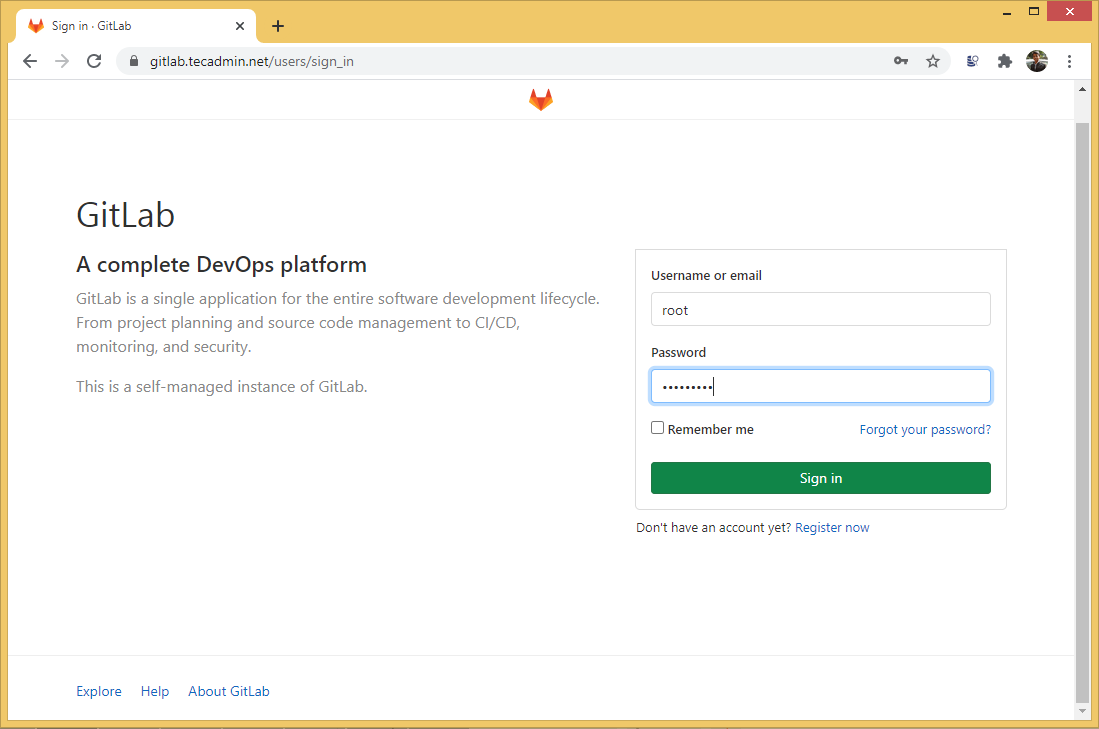Bookmark the page with the star icon

(933, 61)
